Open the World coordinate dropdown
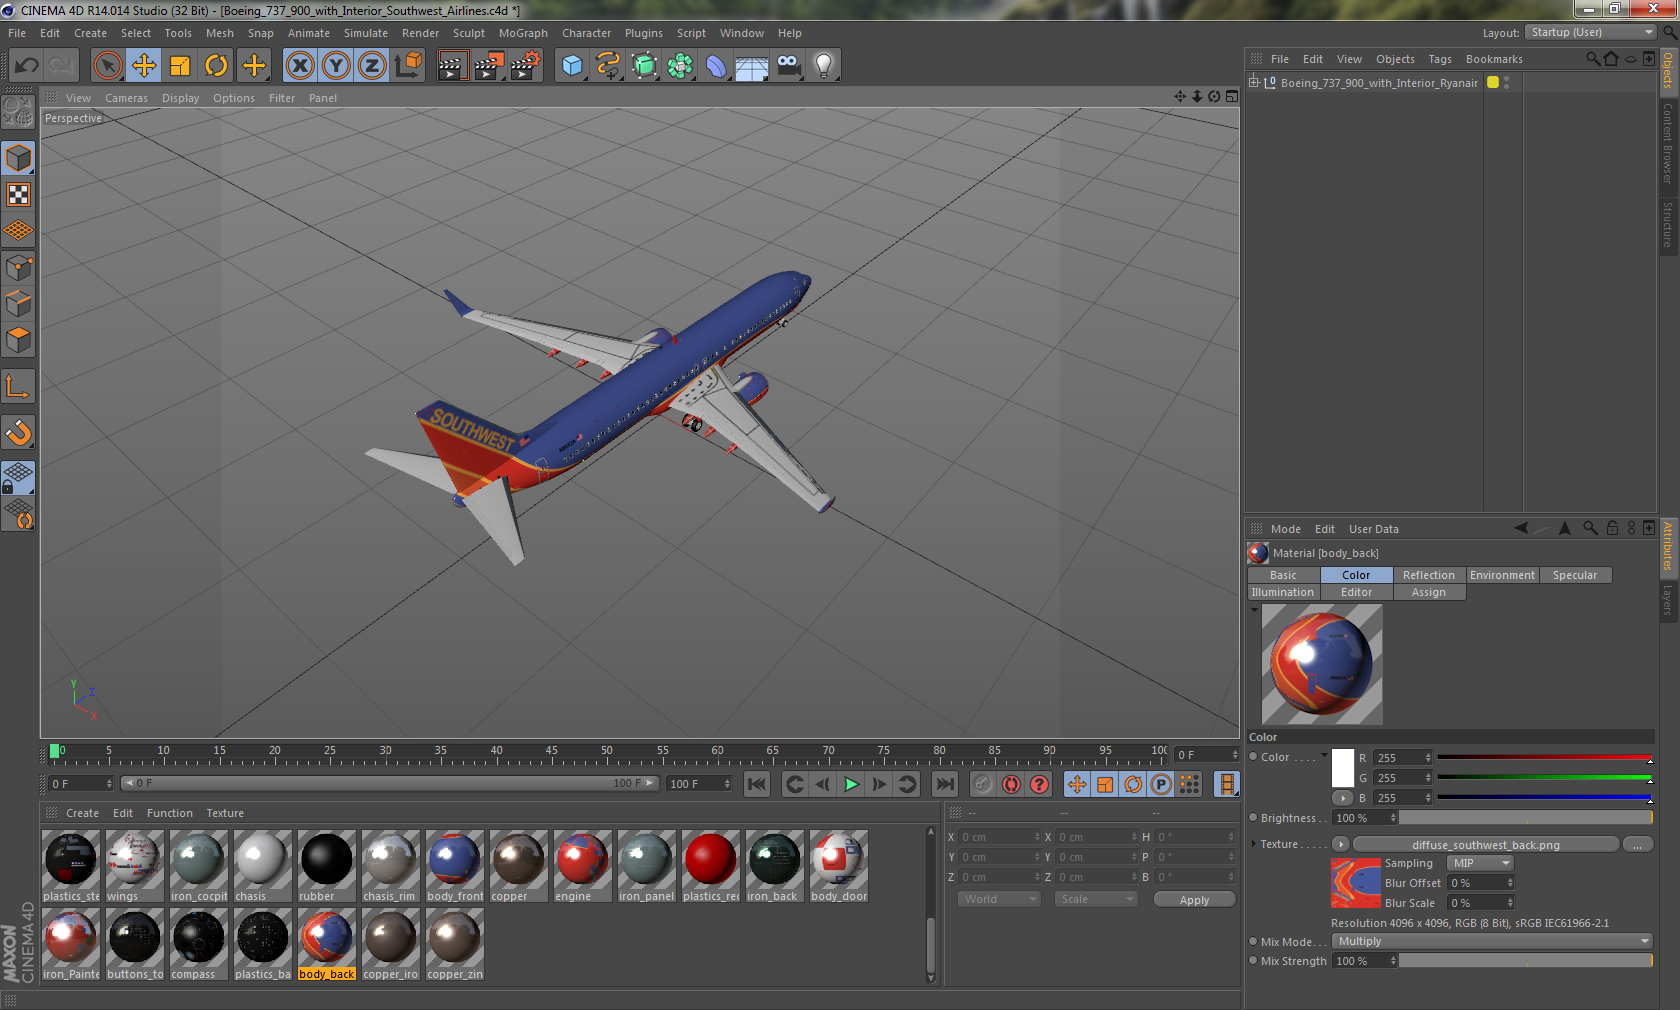This screenshot has width=1680, height=1010. [x=1000, y=899]
